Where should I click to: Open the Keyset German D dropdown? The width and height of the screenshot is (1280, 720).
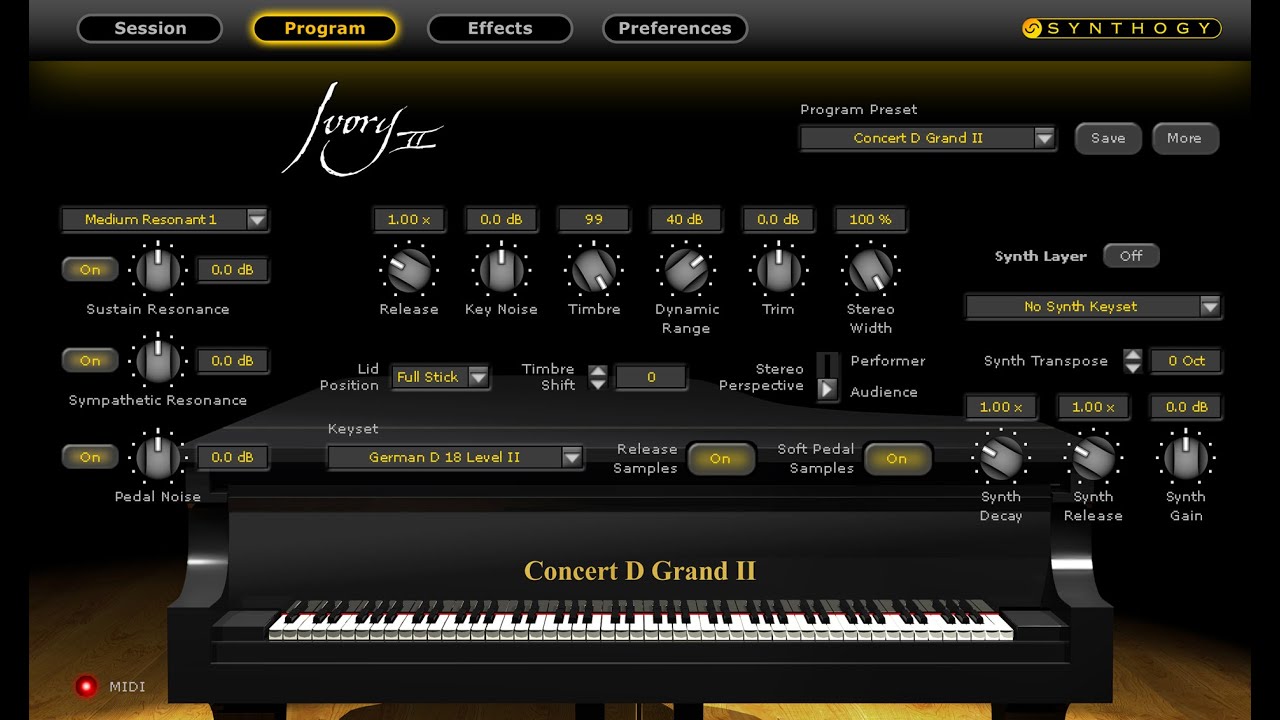pos(455,457)
